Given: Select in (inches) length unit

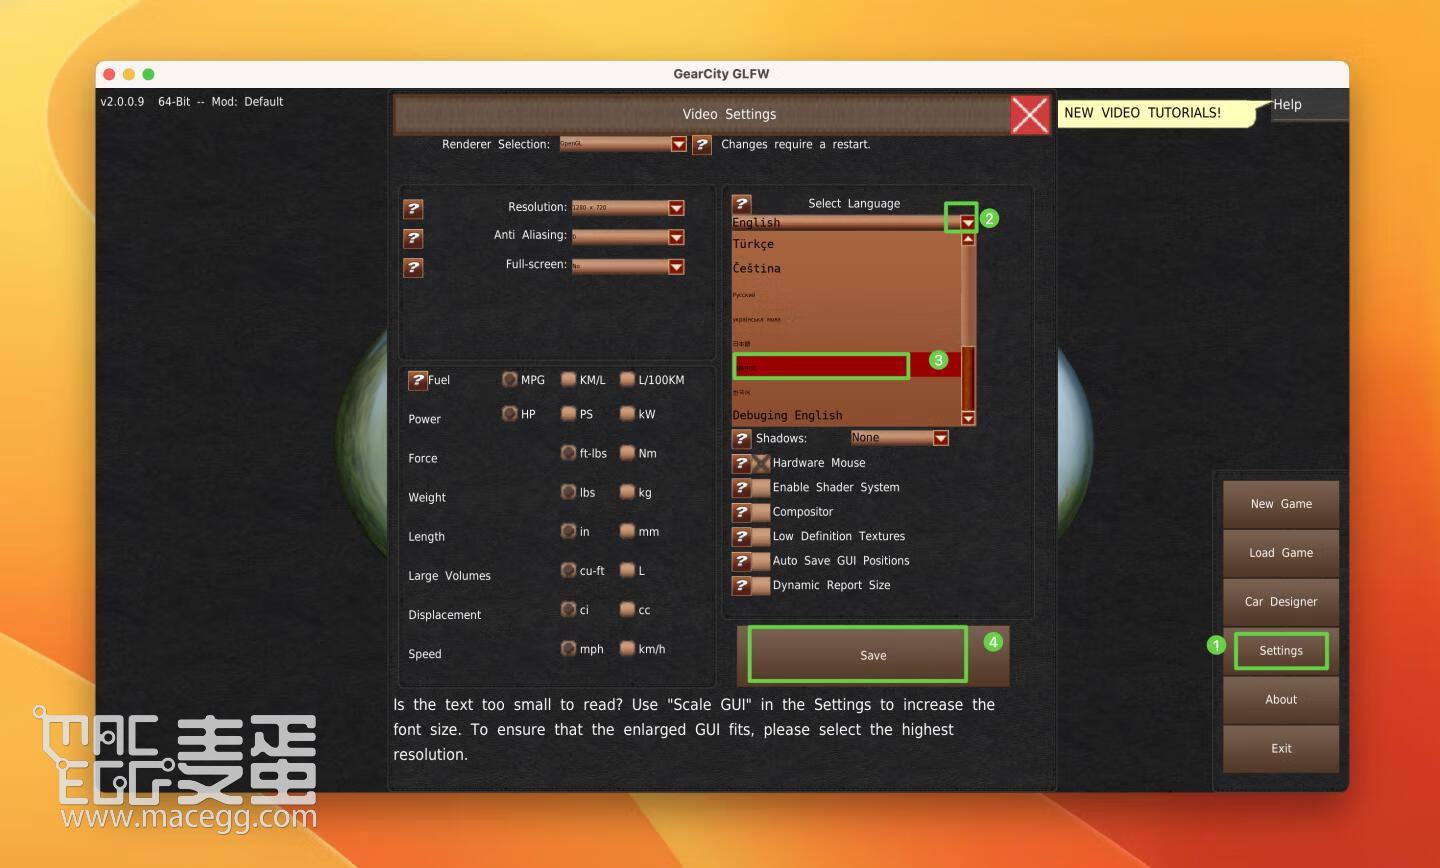Looking at the screenshot, I should coord(568,530).
